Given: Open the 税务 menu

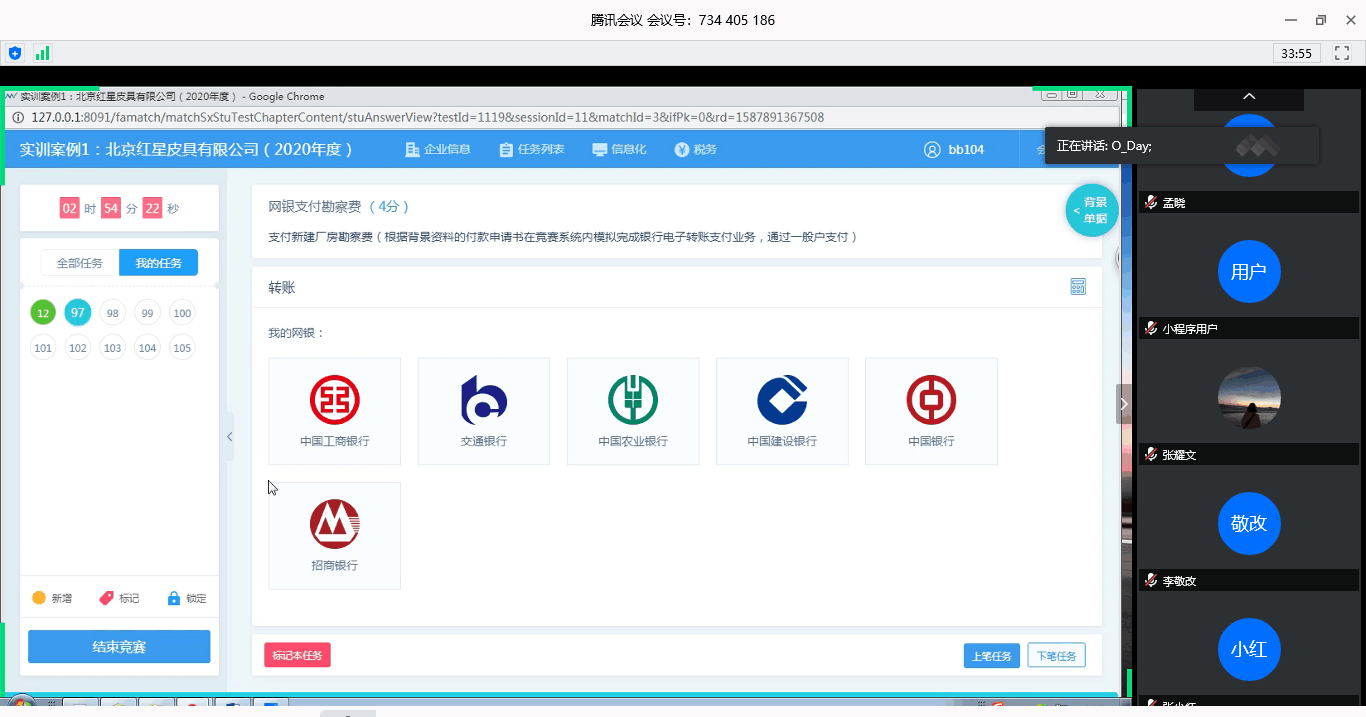Looking at the screenshot, I should point(696,149).
